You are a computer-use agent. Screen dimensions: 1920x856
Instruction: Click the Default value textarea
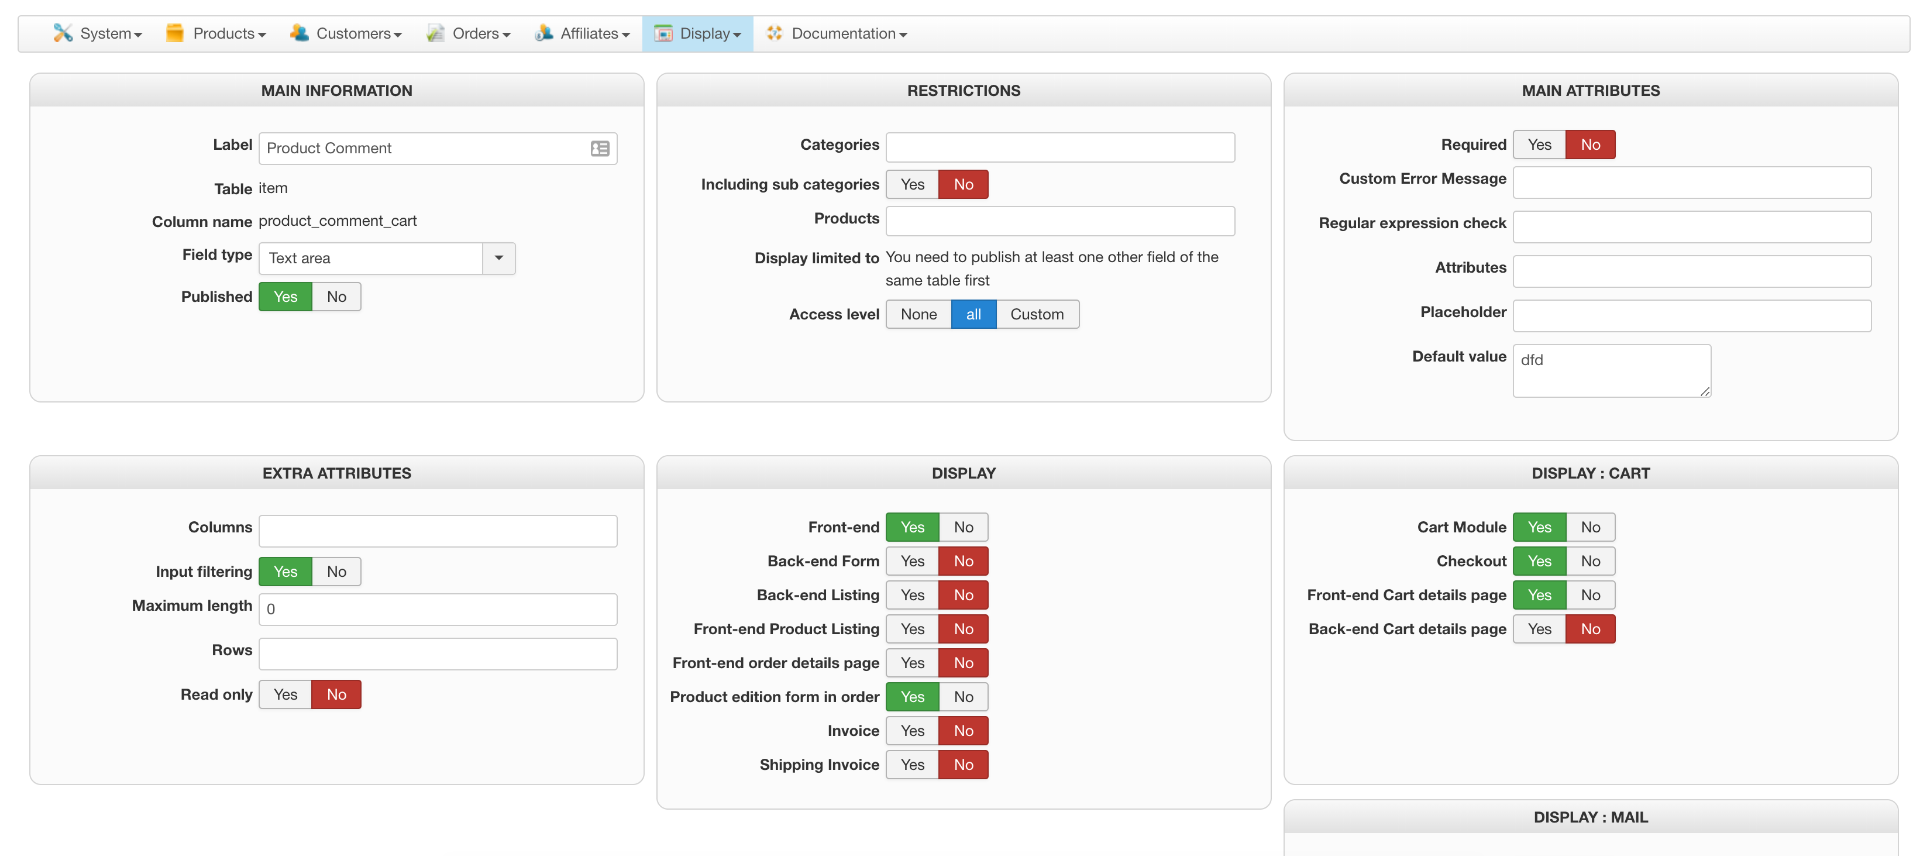point(1612,371)
